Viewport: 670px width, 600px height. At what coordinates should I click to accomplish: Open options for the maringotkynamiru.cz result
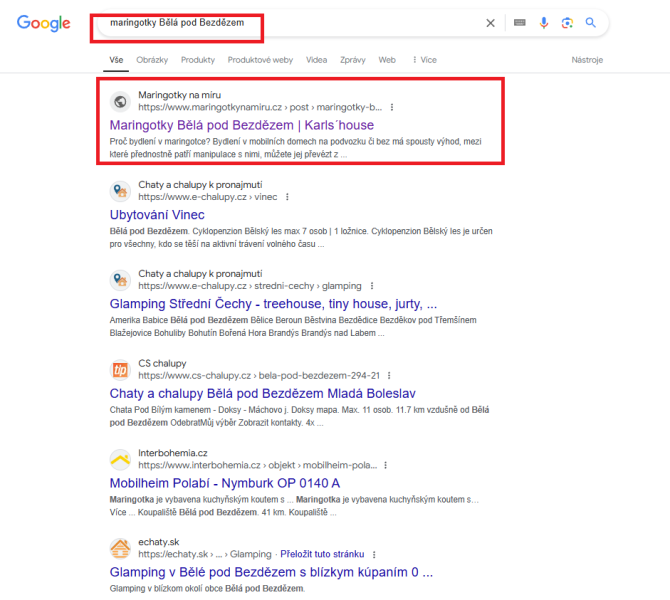[392, 107]
